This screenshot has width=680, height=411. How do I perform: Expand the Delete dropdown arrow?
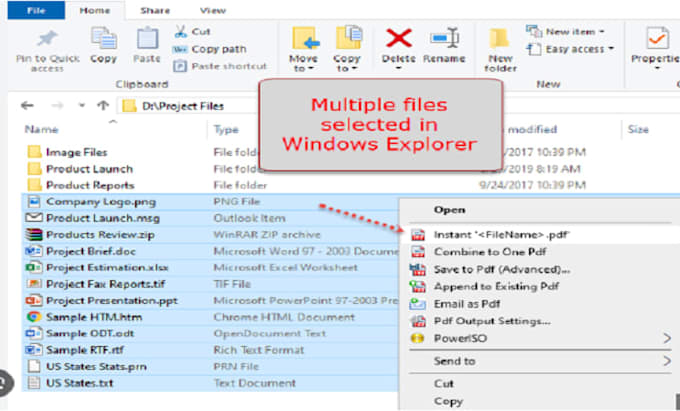pos(399,68)
